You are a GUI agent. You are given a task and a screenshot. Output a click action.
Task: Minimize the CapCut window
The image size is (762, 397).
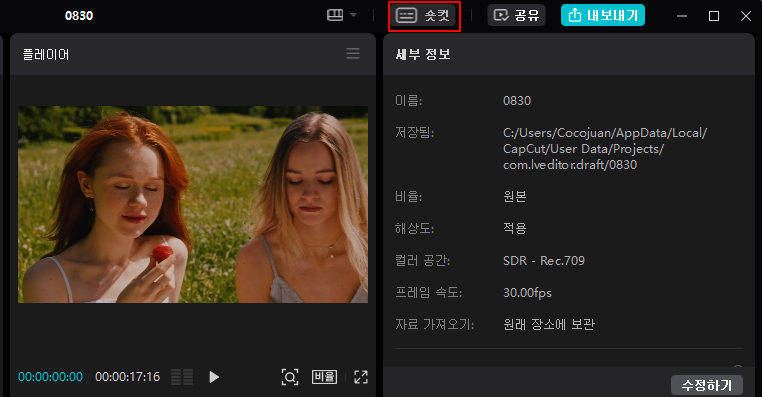point(682,16)
